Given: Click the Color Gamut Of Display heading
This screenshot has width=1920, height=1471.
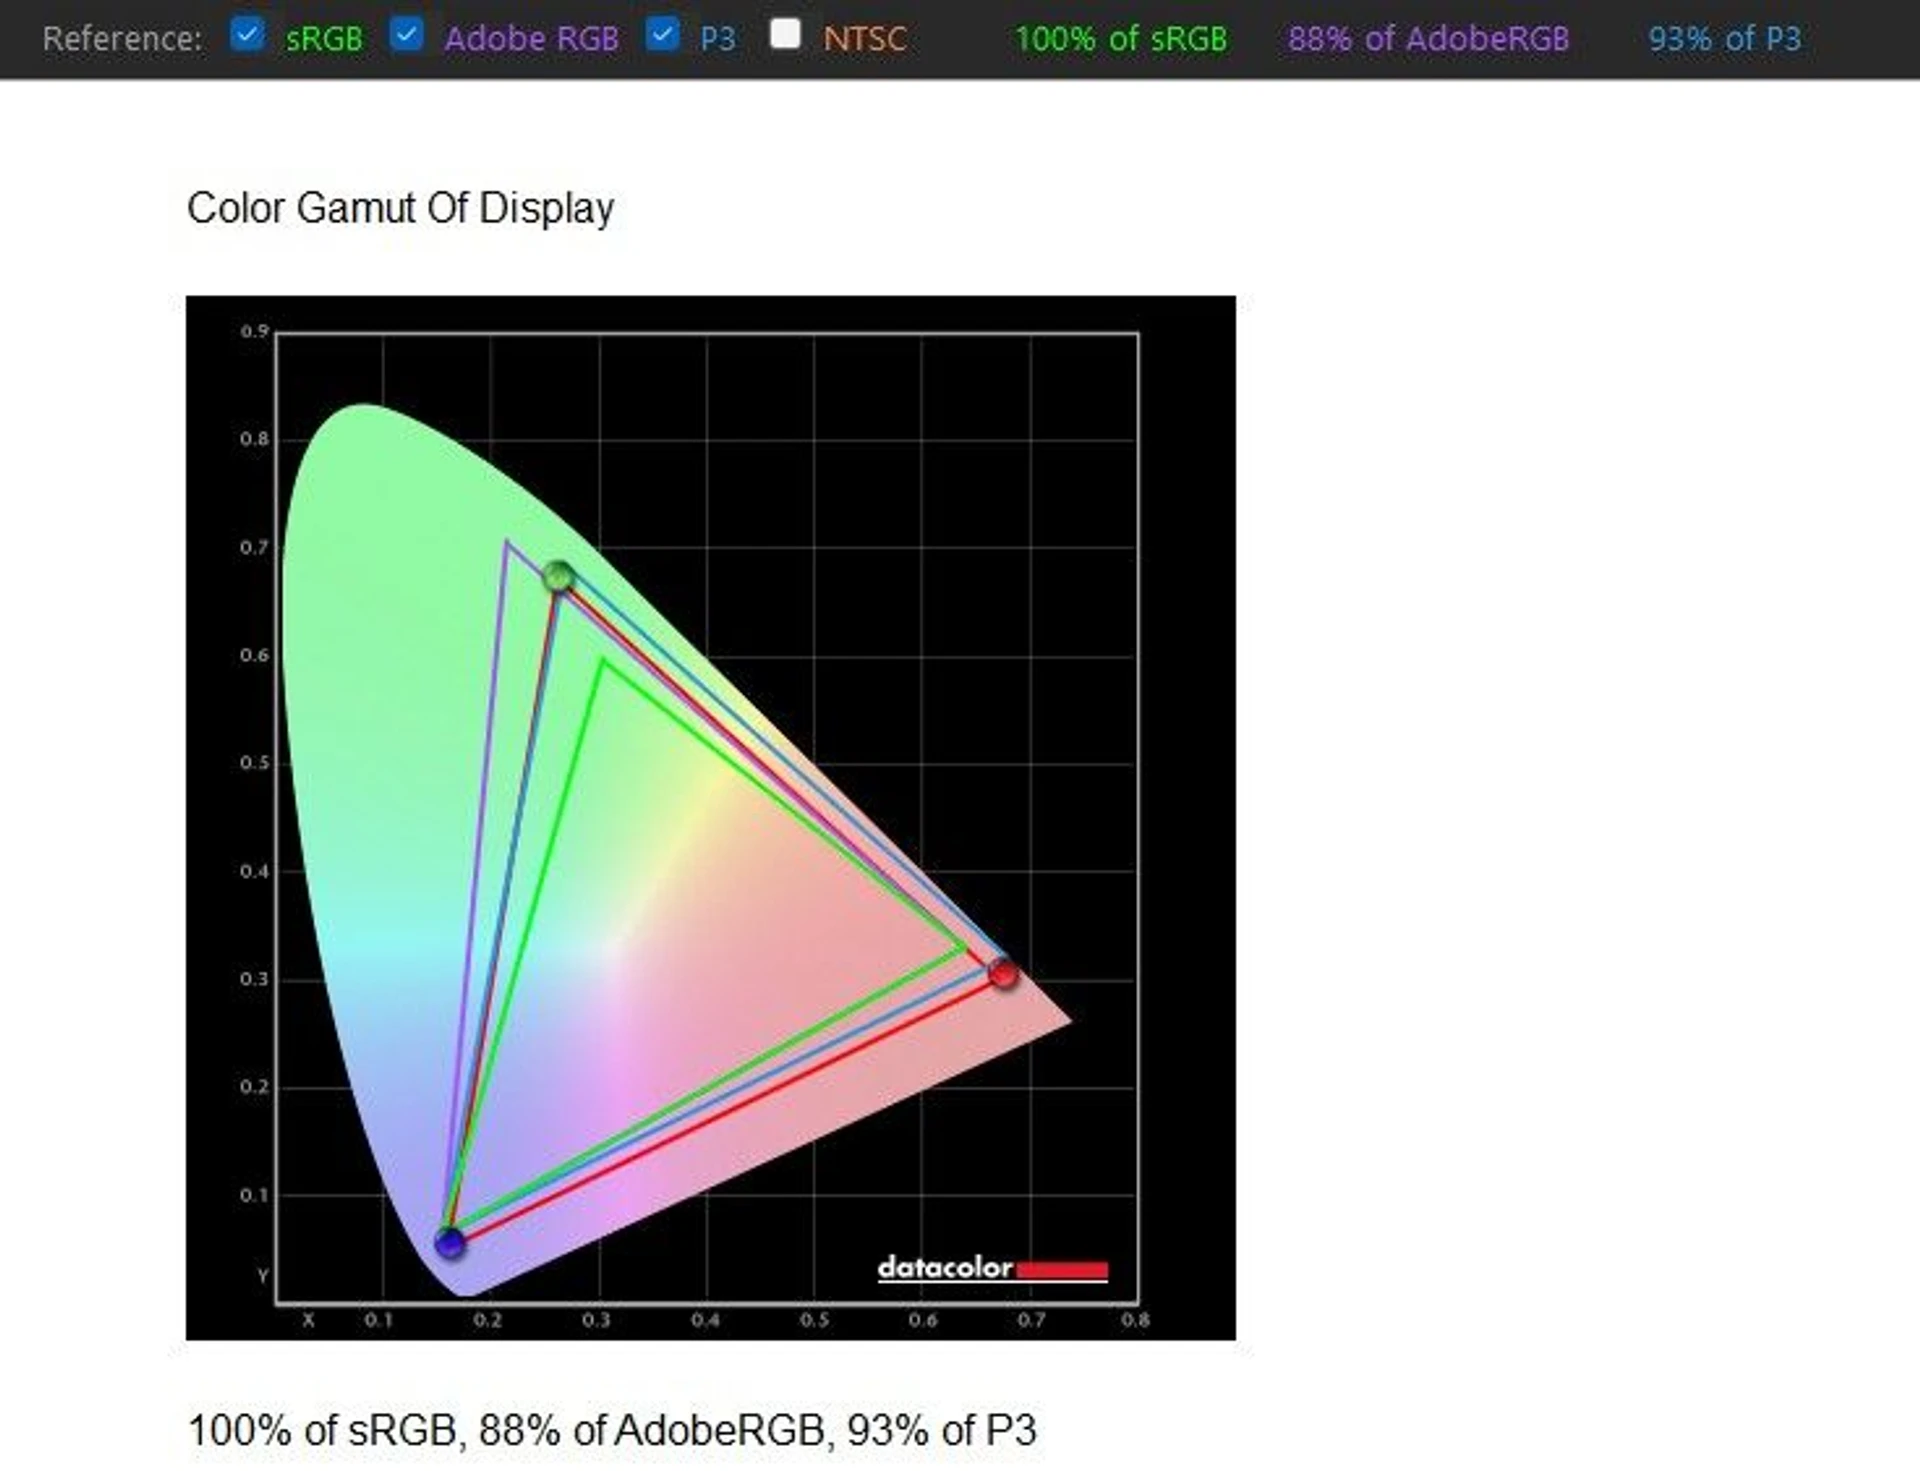Looking at the screenshot, I should 400,208.
